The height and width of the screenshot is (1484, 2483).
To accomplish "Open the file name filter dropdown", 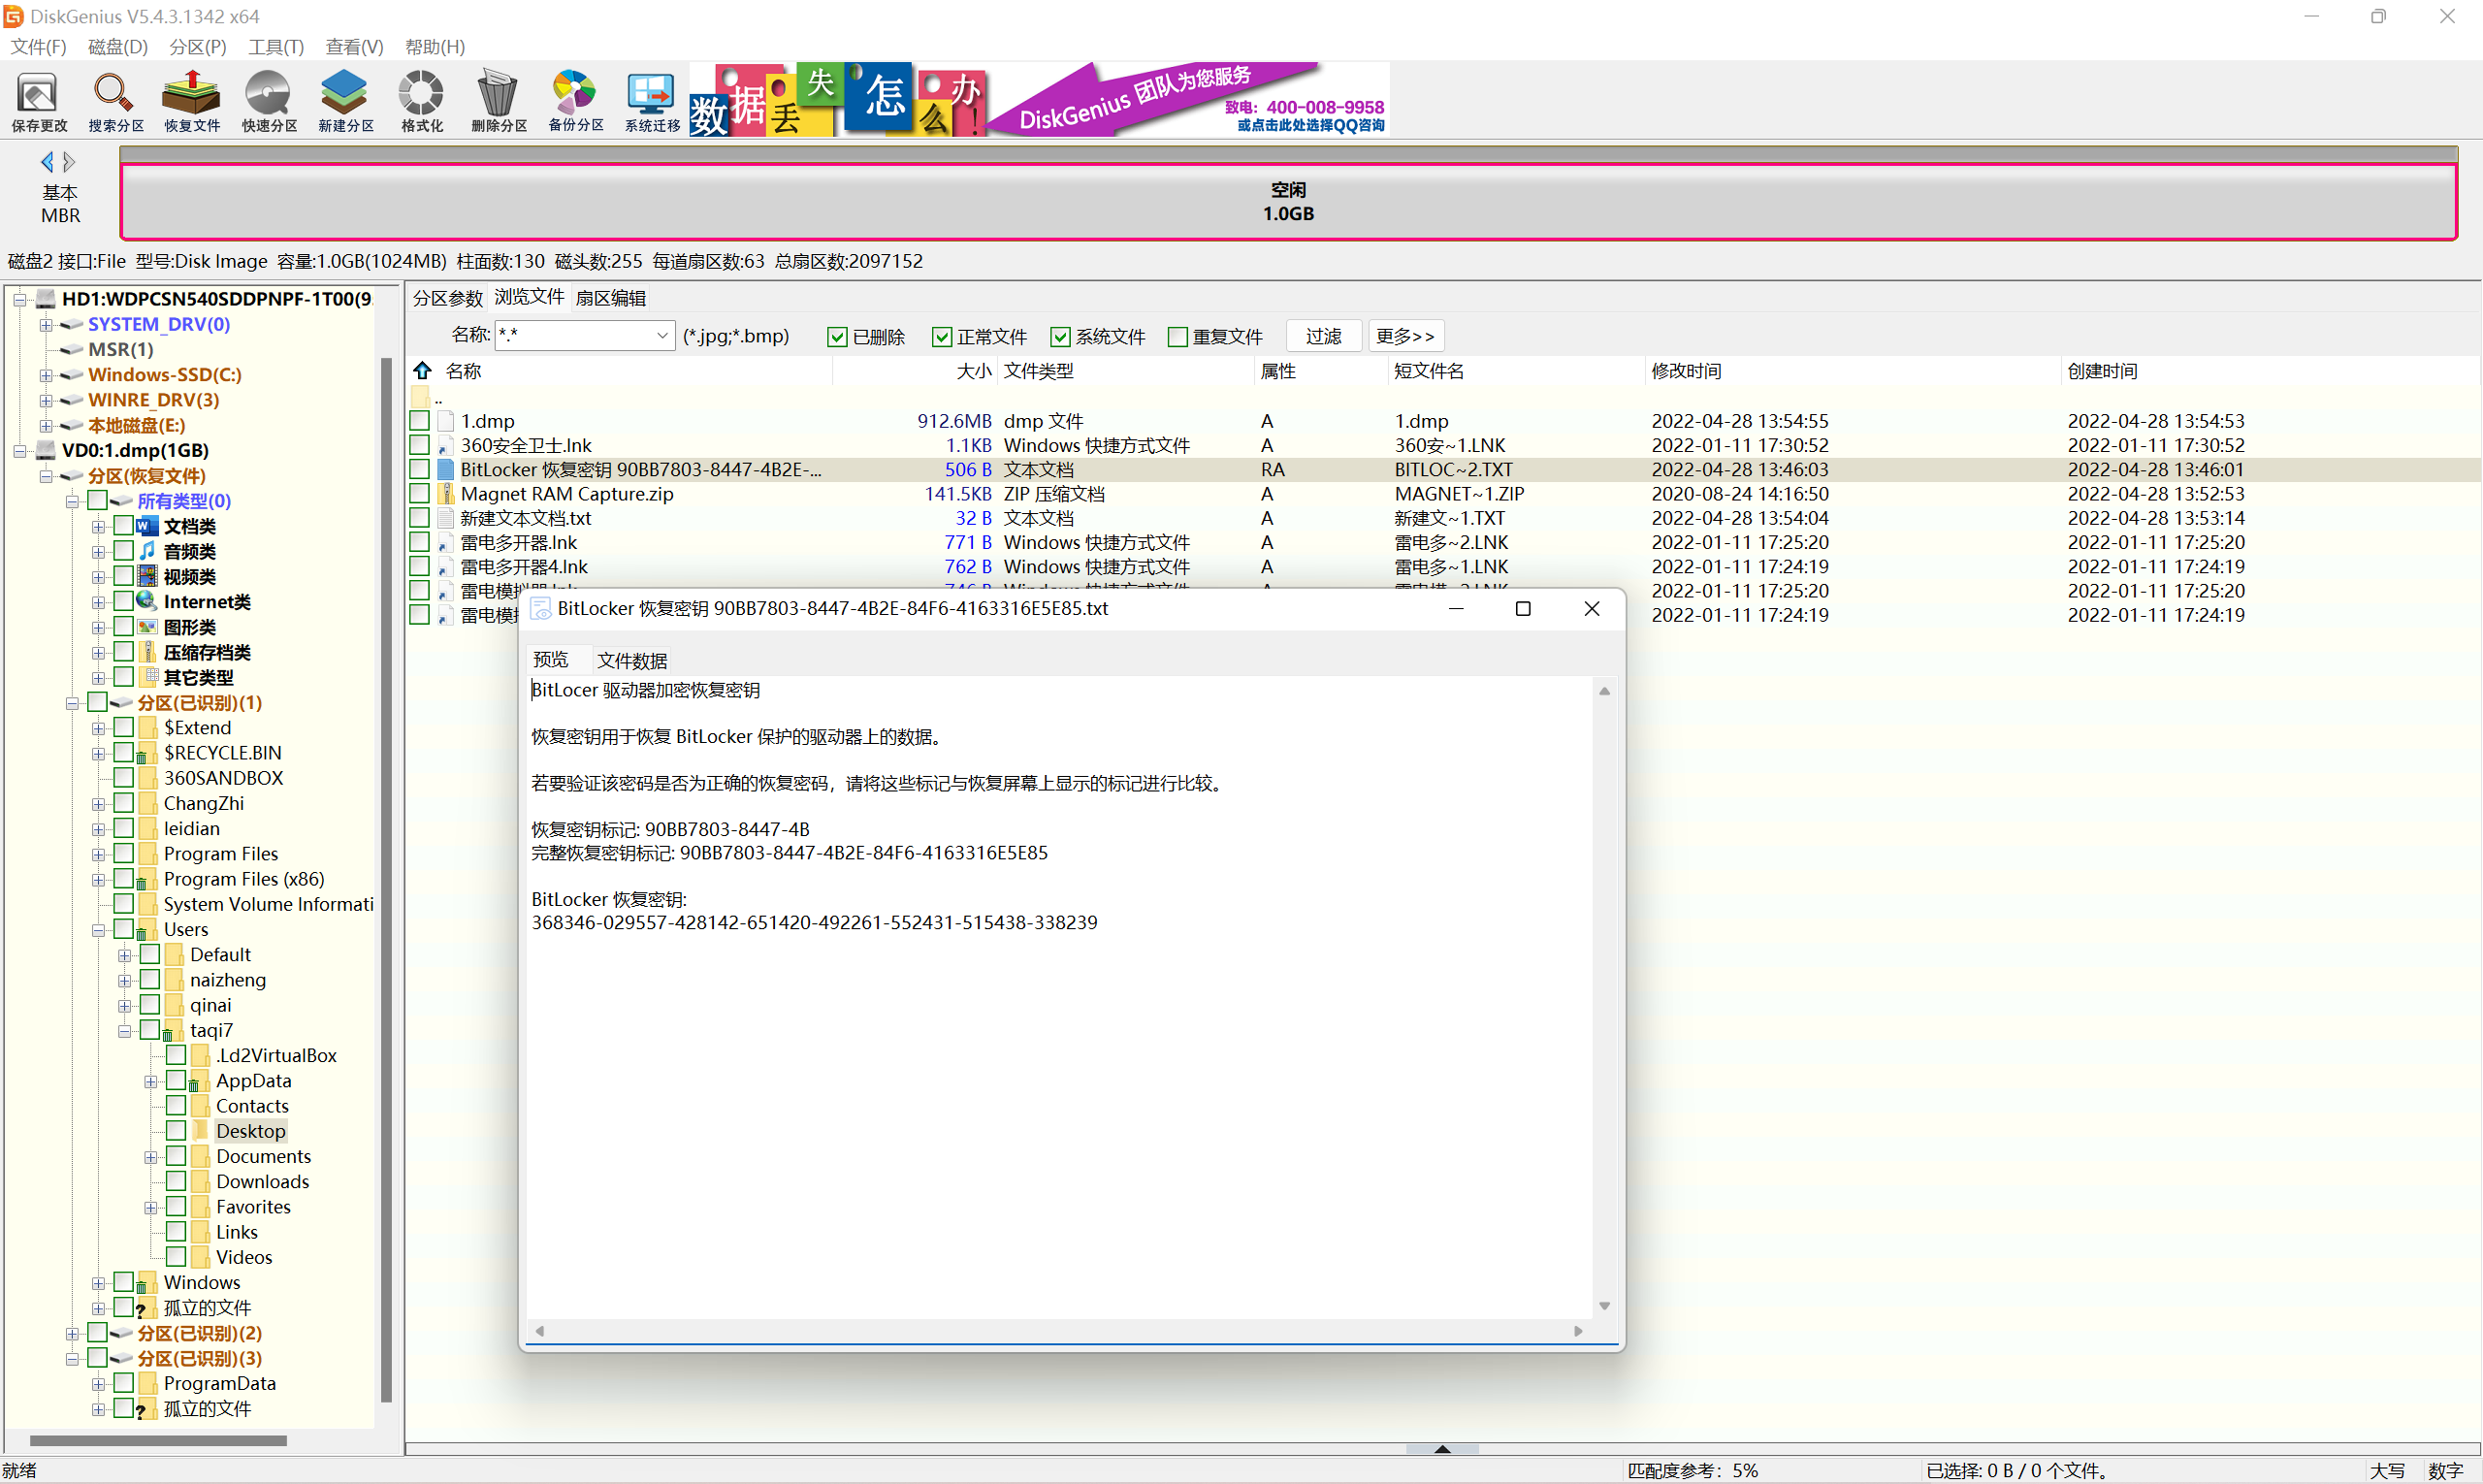I will click(661, 336).
